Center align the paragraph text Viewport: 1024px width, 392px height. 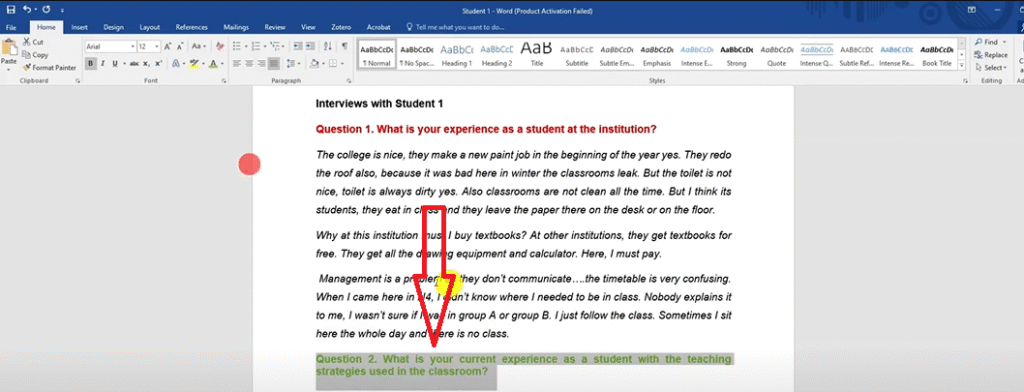(x=249, y=63)
